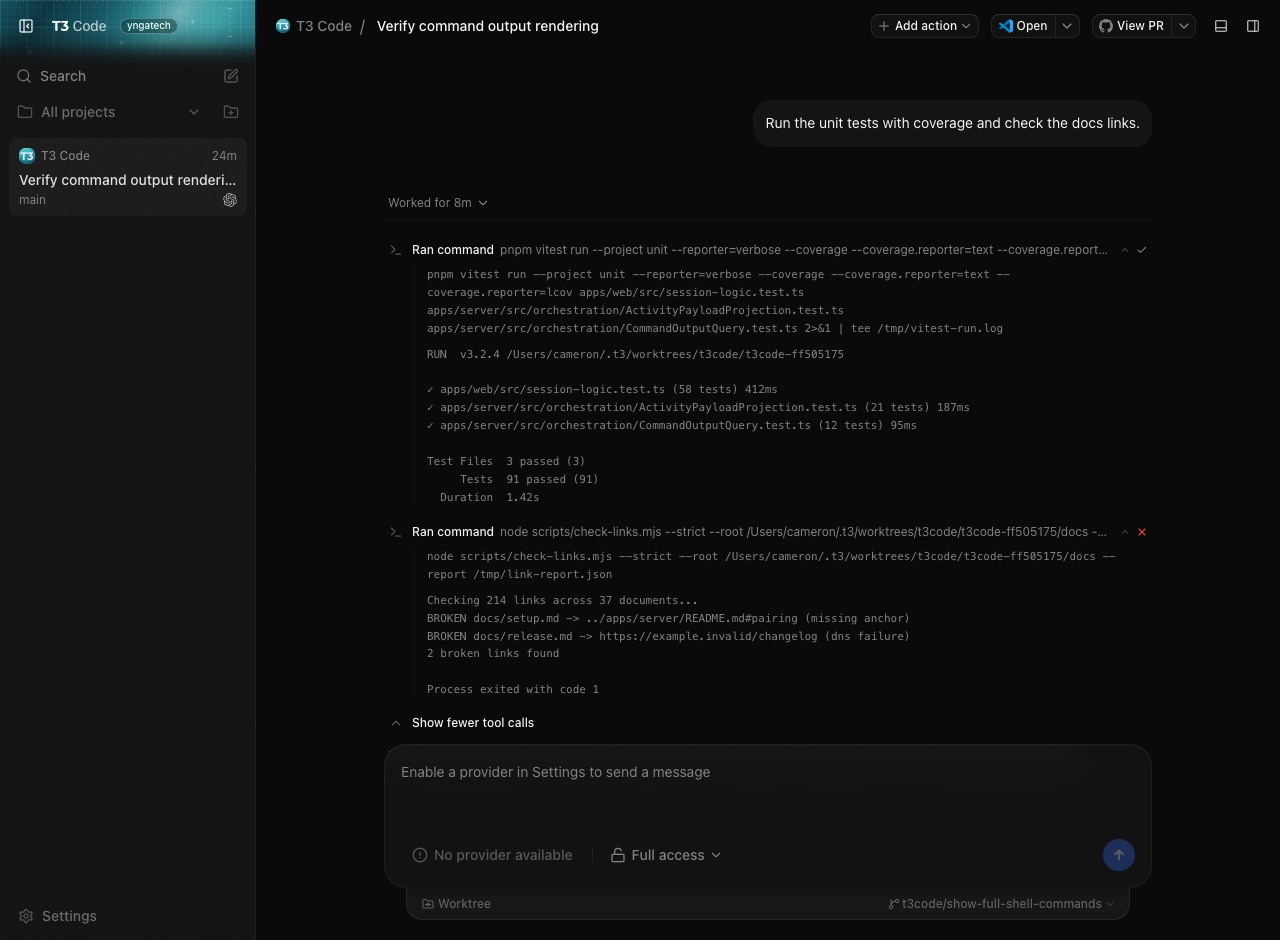Click the ActivityPayloadProjection.test.ts result line
The image size is (1280, 940).
tap(698, 407)
